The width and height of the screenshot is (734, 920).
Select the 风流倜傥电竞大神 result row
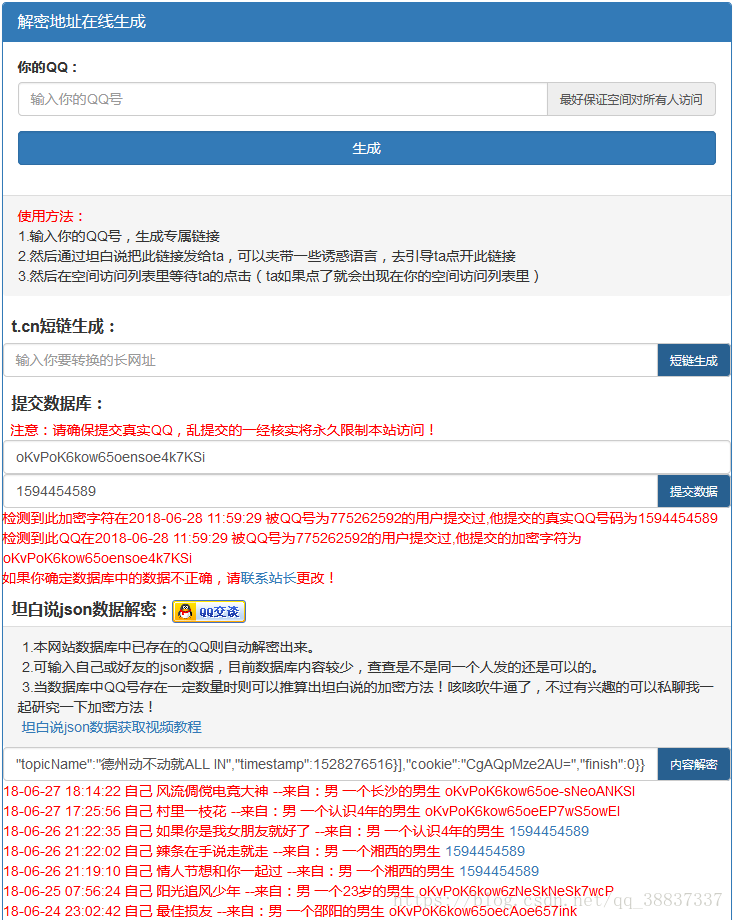(x=319, y=792)
